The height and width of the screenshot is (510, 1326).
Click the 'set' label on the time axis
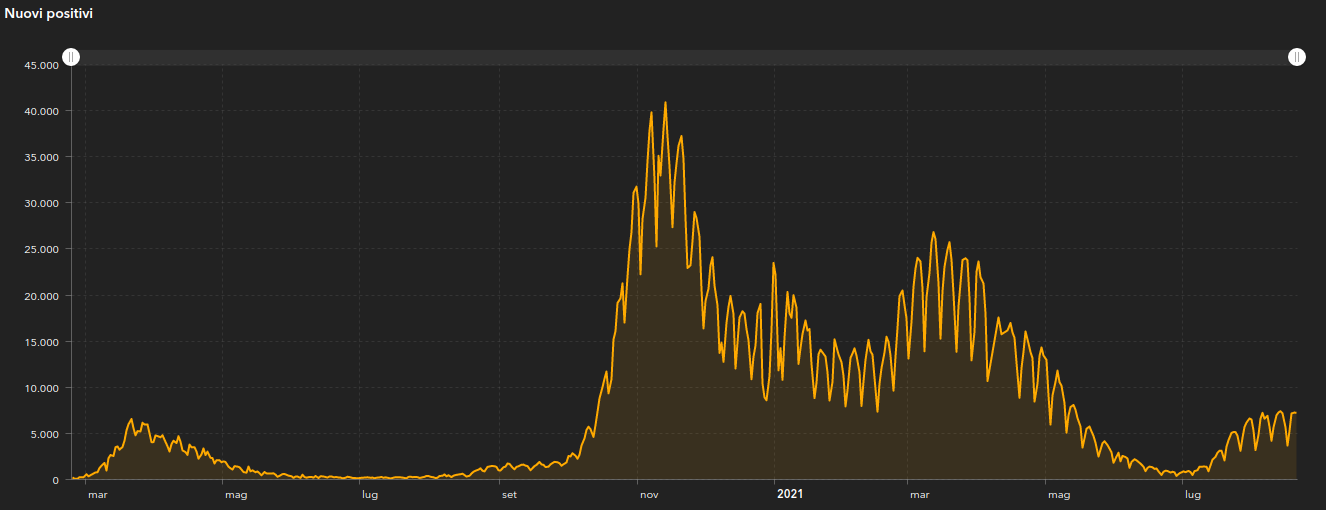[509, 494]
